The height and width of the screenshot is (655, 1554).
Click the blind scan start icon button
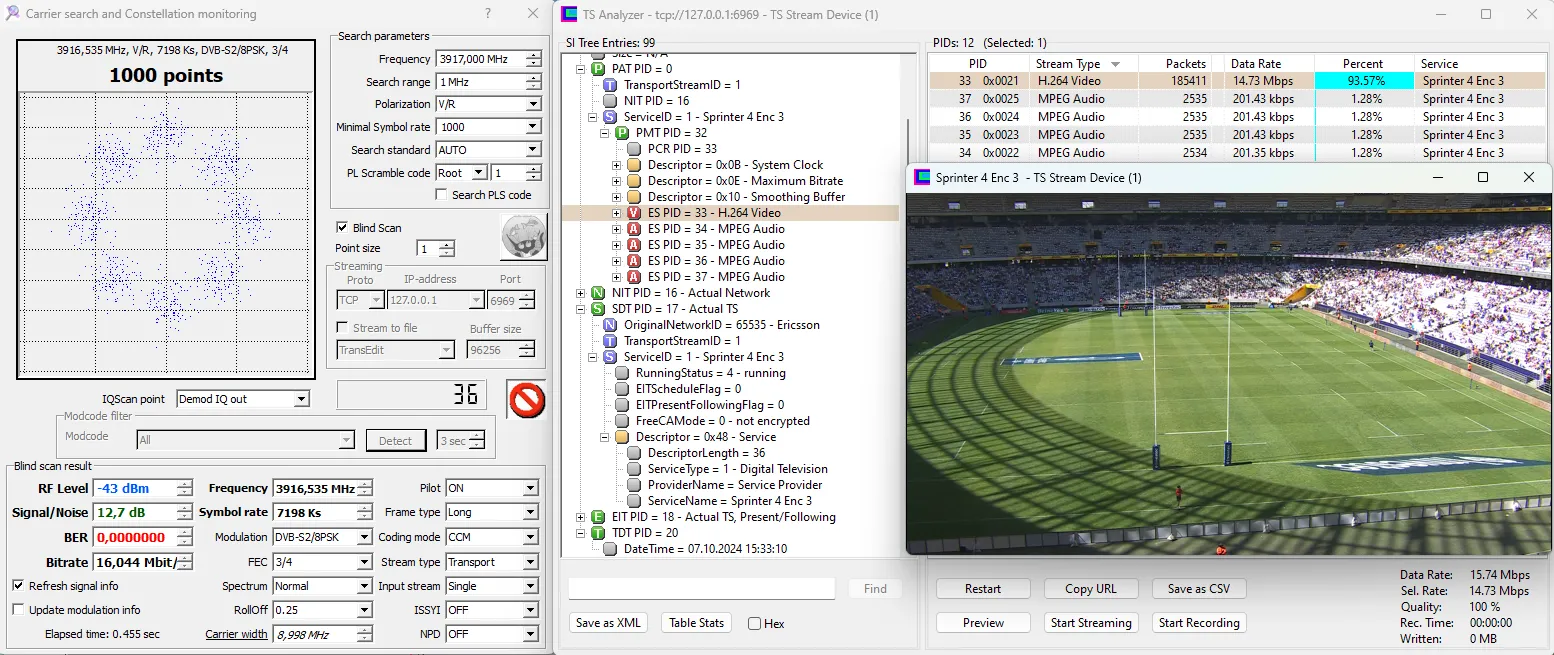coord(523,237)
